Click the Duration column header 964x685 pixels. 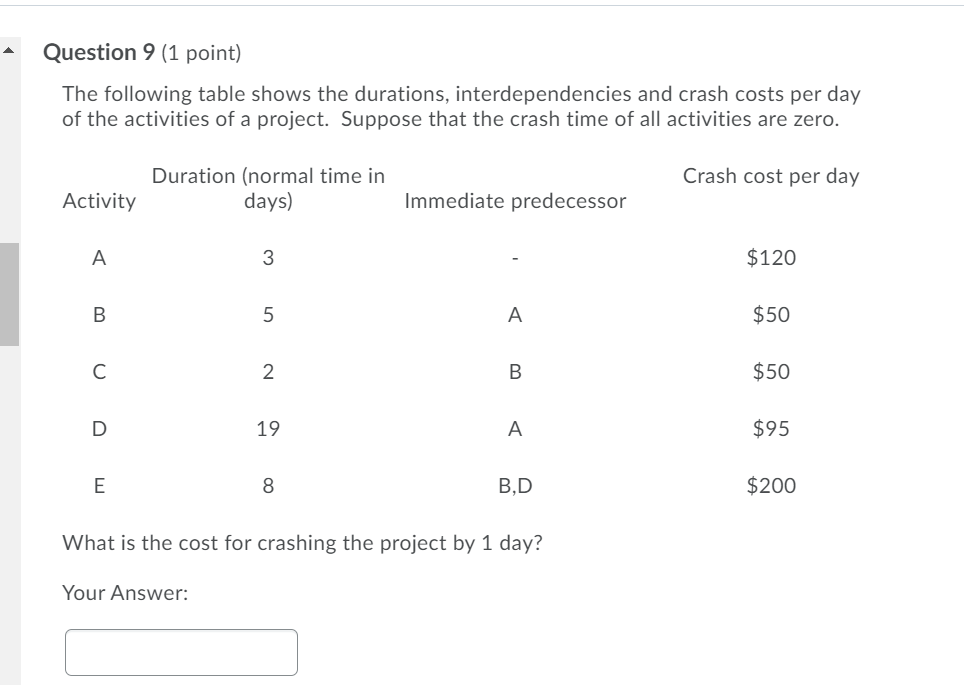click(x=268, y=187)
